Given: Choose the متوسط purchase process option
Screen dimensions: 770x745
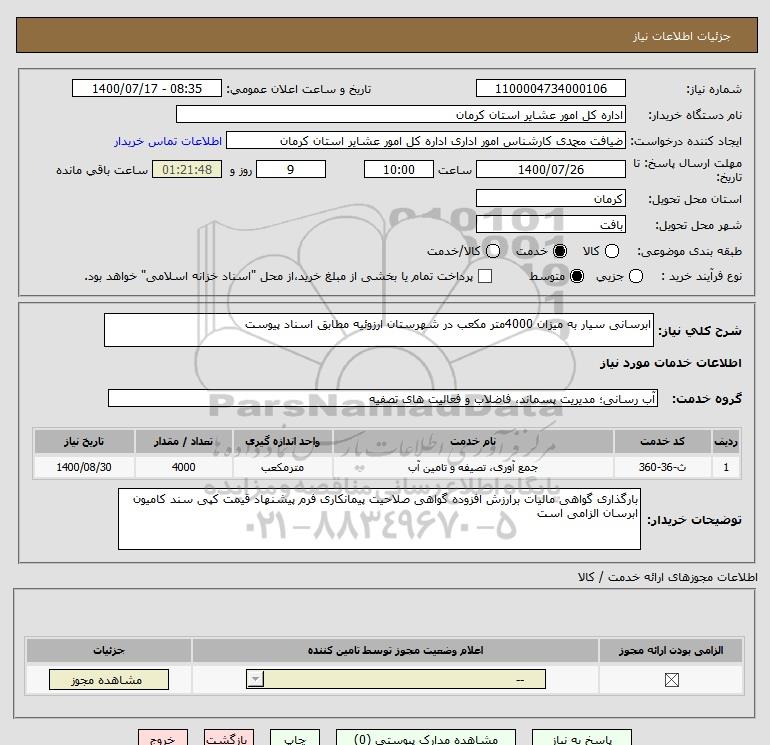Looking at the screenshot, I should pyautogui.click(x=577, y=276).
